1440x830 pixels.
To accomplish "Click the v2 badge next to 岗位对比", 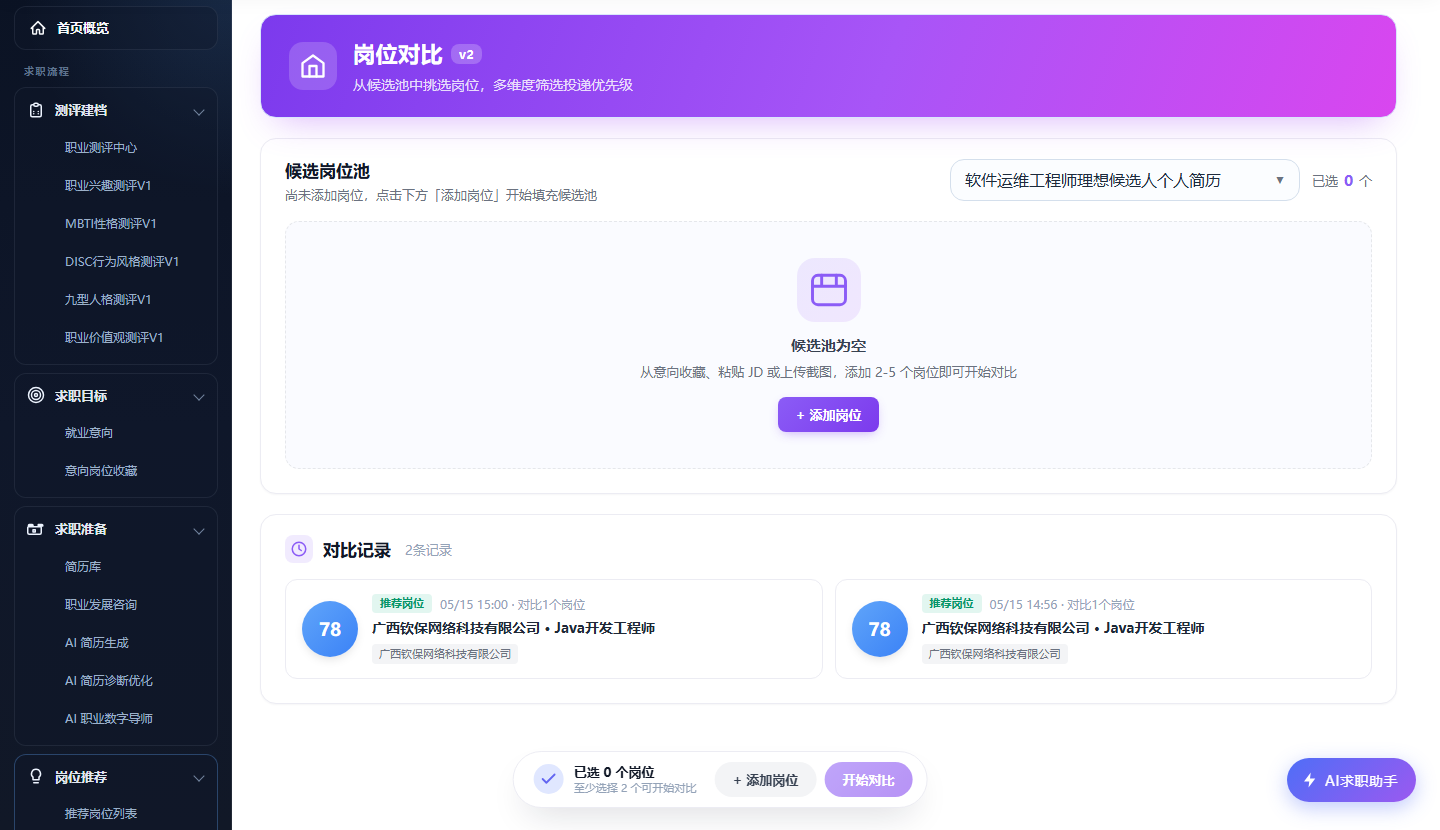I will 466,55.
